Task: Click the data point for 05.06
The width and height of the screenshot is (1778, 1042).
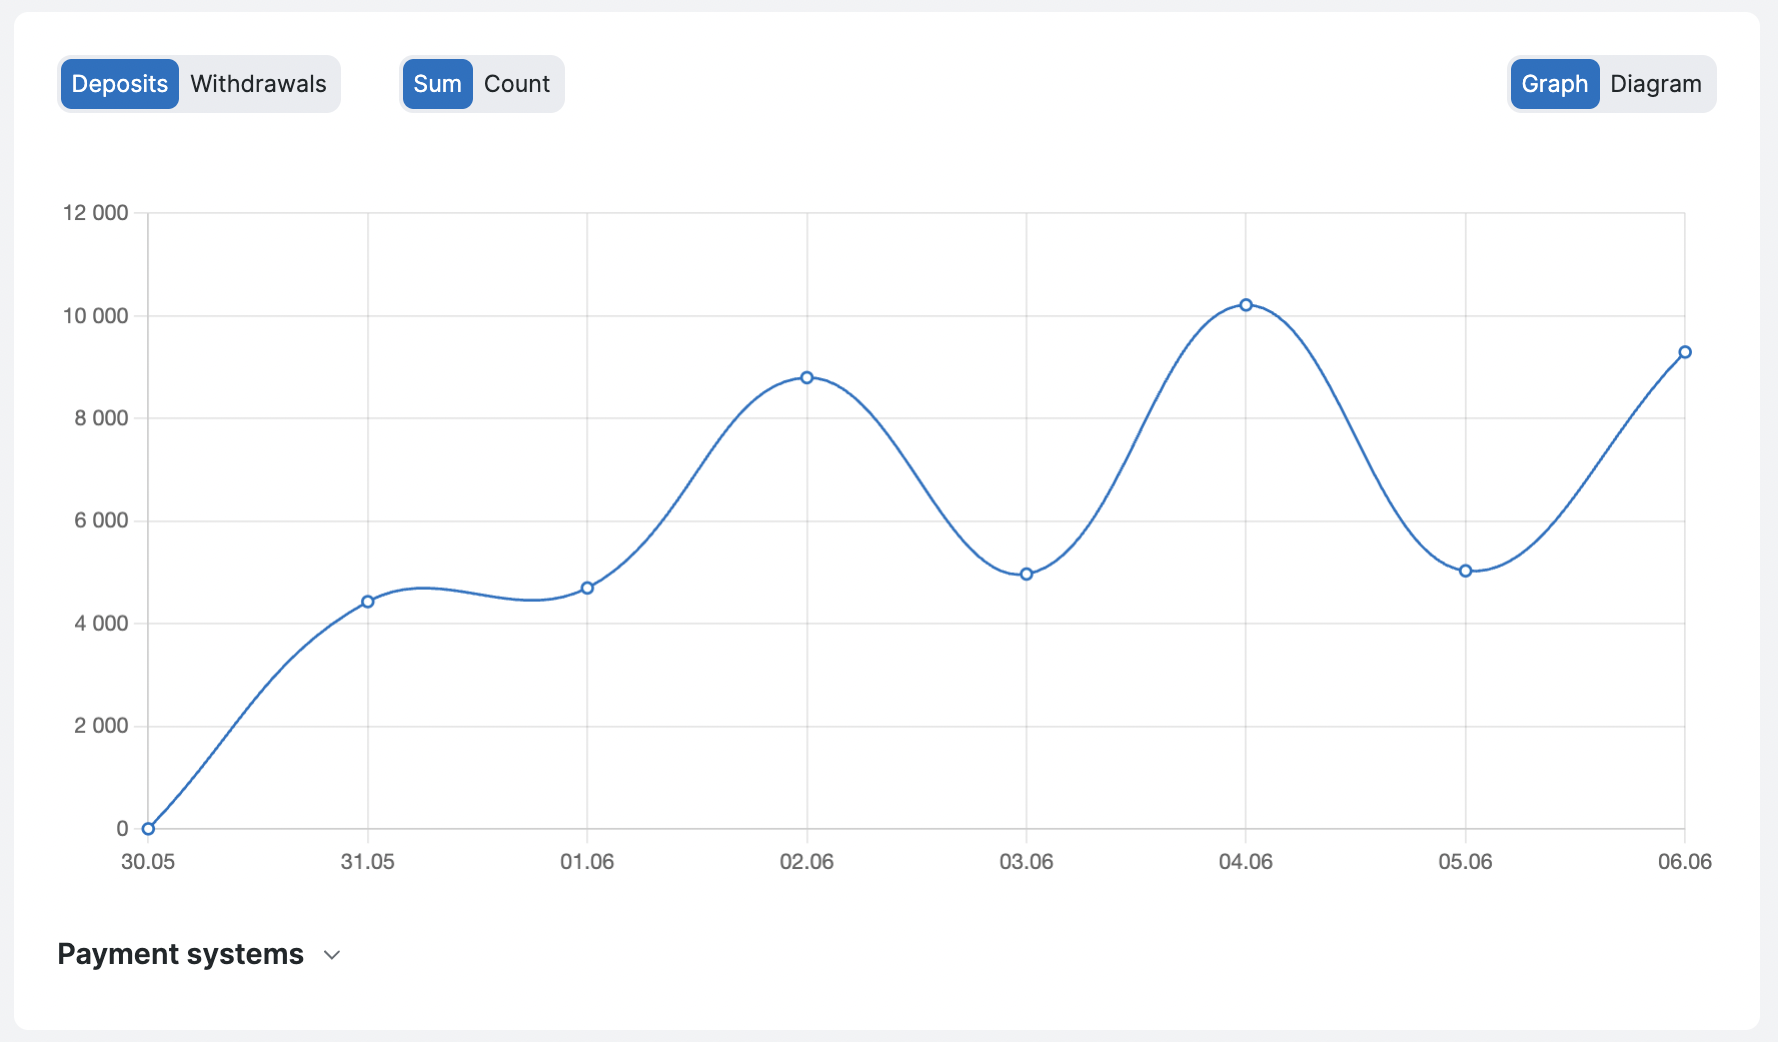Action: tap(1465, 571)
